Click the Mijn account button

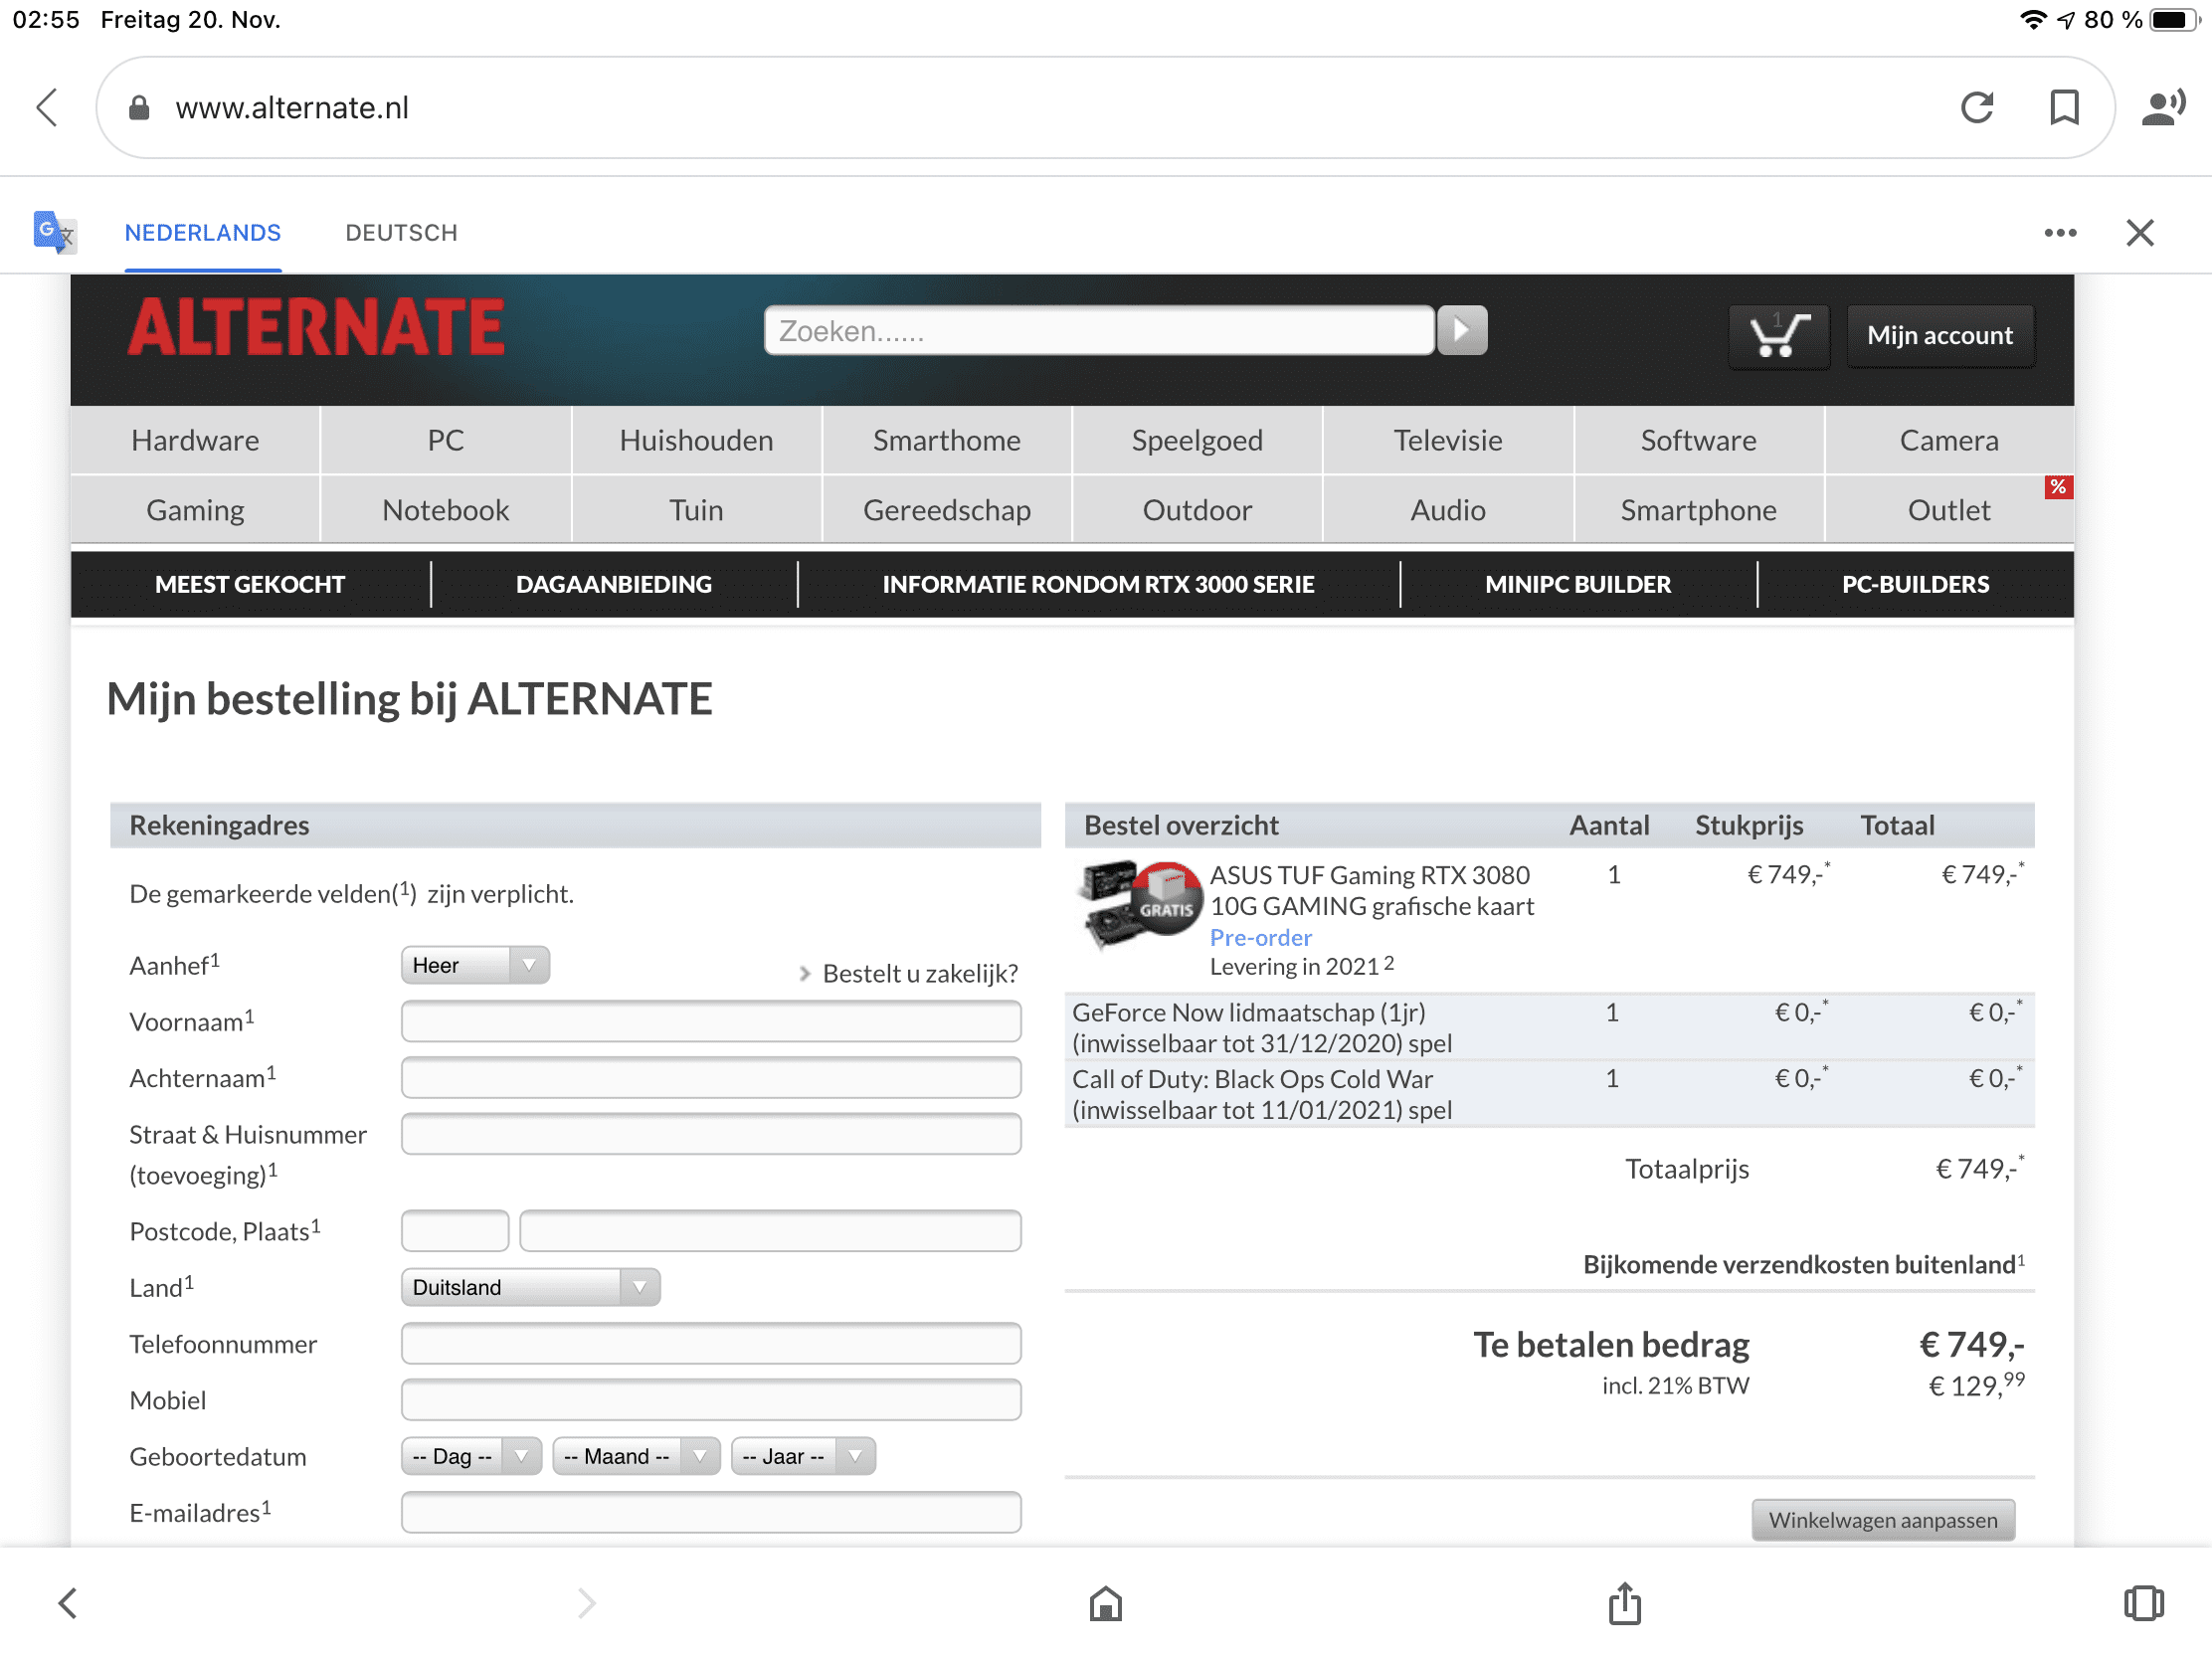[1939, 335]
